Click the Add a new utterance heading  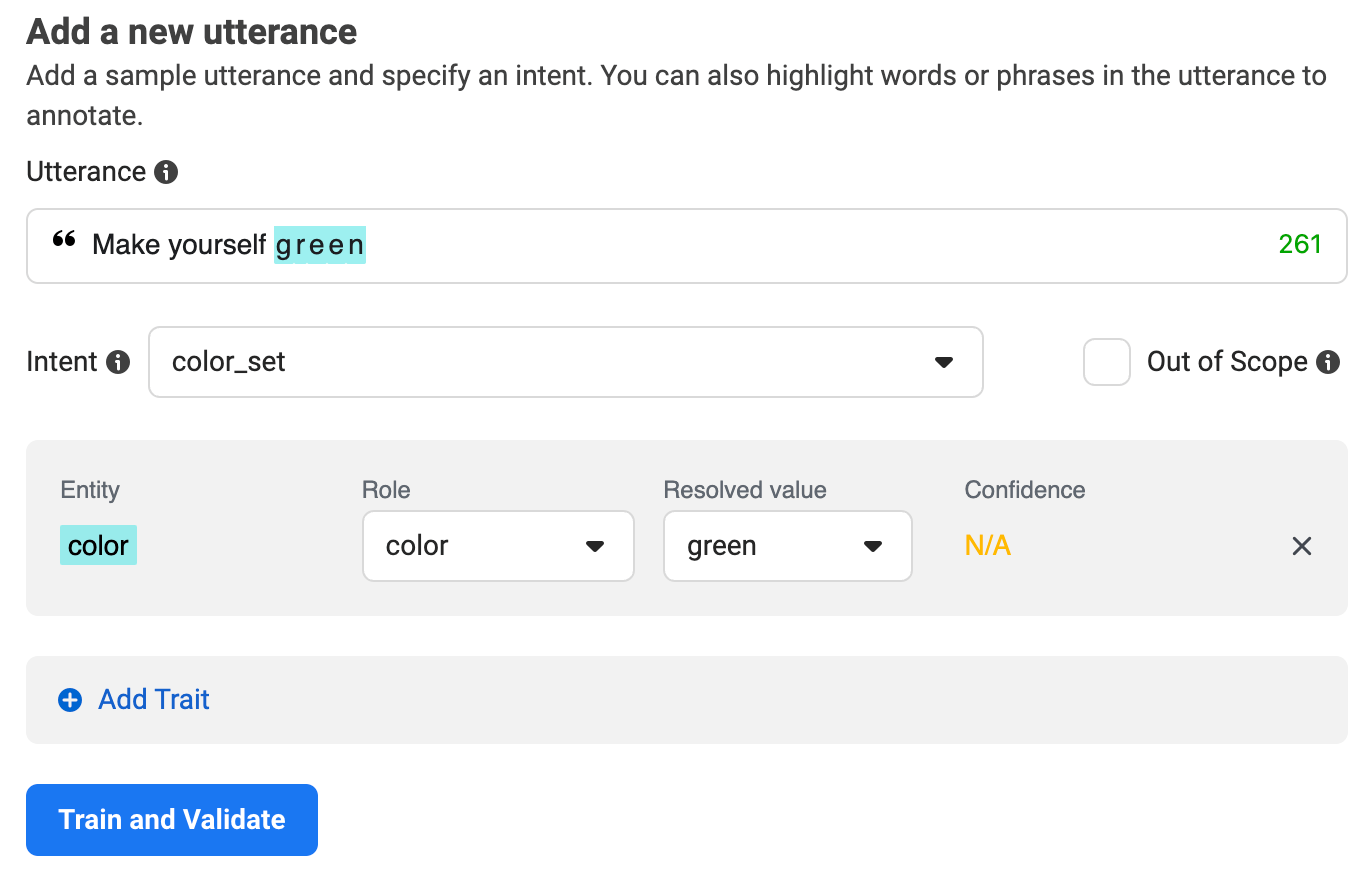pos(192,32)
